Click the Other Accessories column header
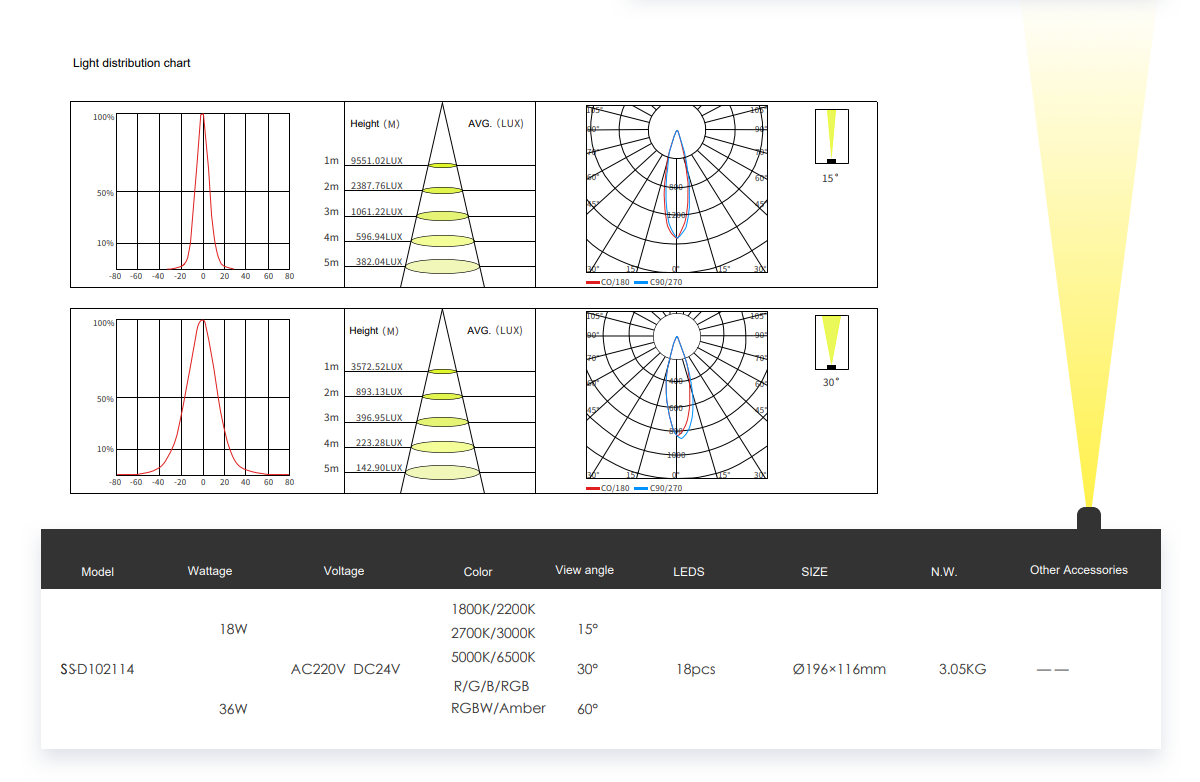The width and height of the screenshot is (1200, 782). [1078, 570]
